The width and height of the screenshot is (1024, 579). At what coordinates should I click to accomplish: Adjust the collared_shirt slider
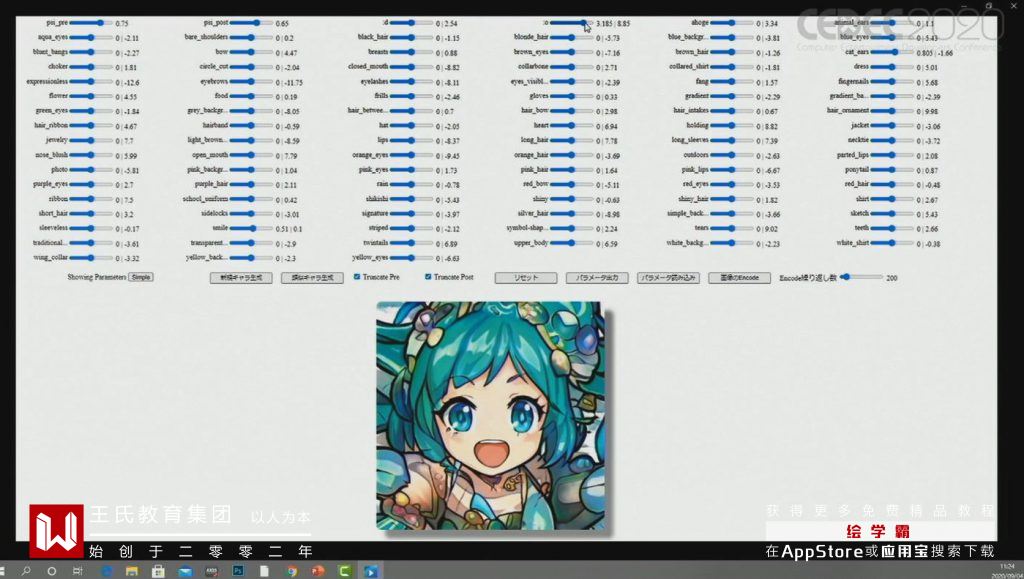click(x=732, y=67)
